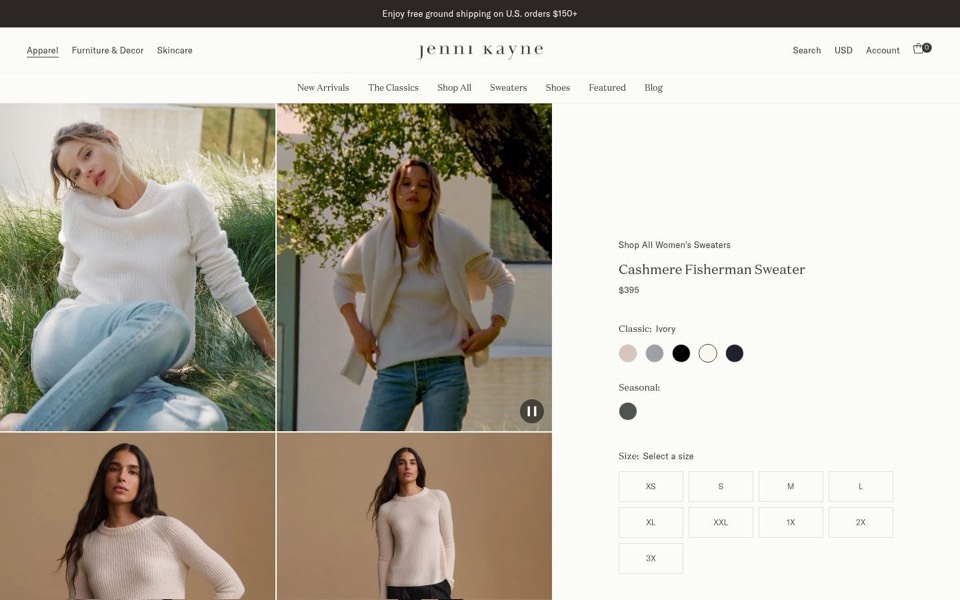
Task: Open the USD currency selector
Action: tap(843, 50)
